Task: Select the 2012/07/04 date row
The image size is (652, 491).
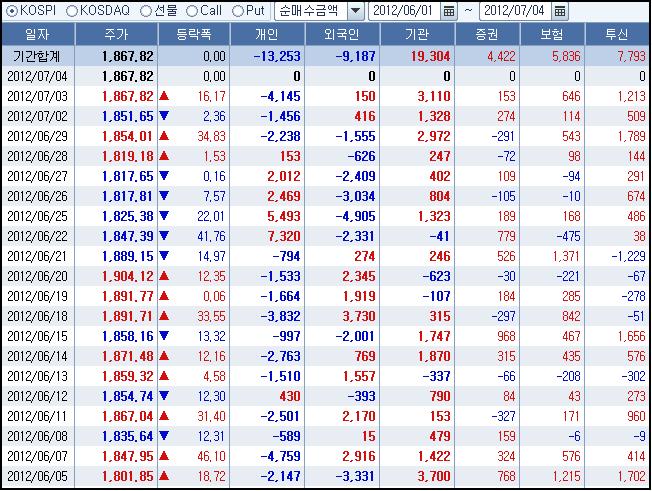Action: pos(325,76)
